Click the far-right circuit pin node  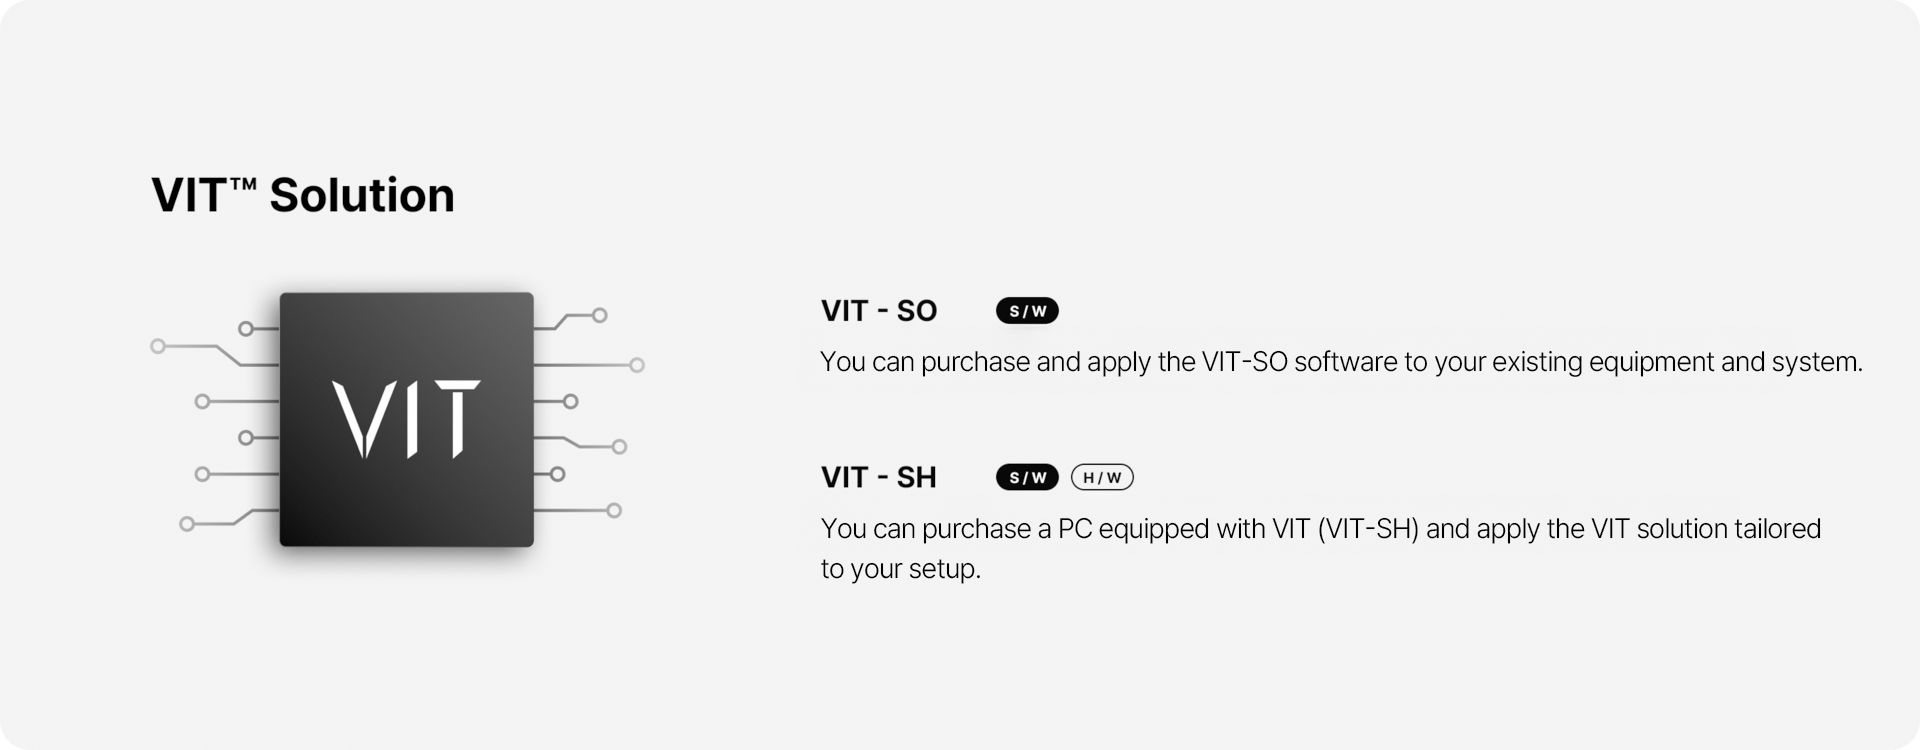[637, 365]
